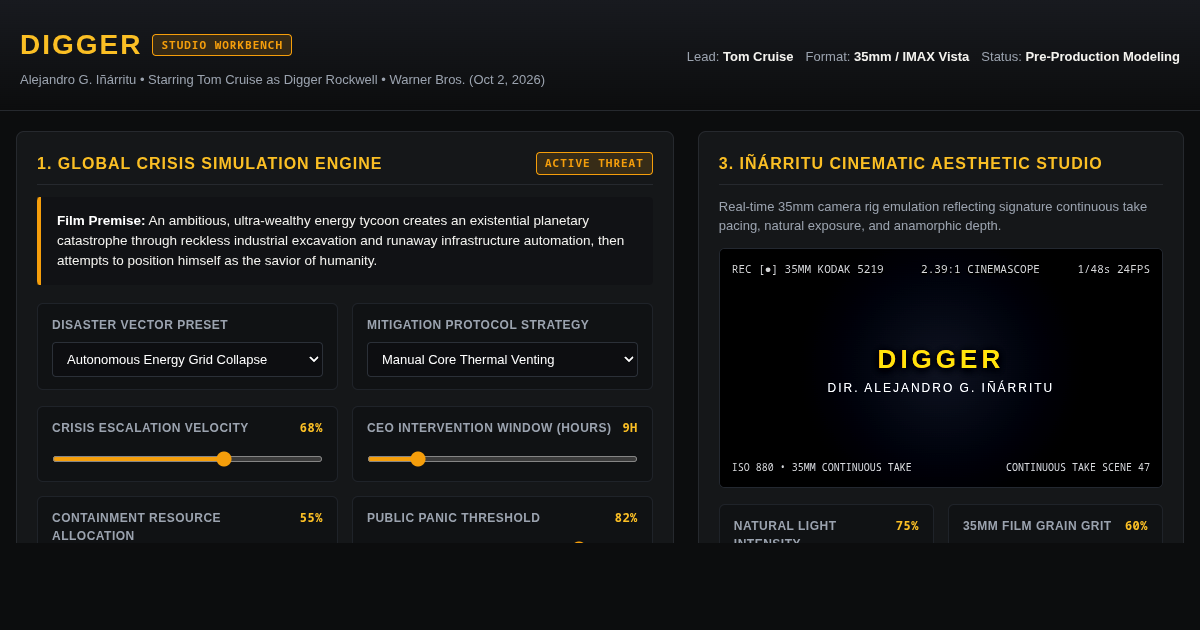Click the Lead 'Tom Cruise' header text
Viewport: 1200px width, 630px height.
click(758, 57)
